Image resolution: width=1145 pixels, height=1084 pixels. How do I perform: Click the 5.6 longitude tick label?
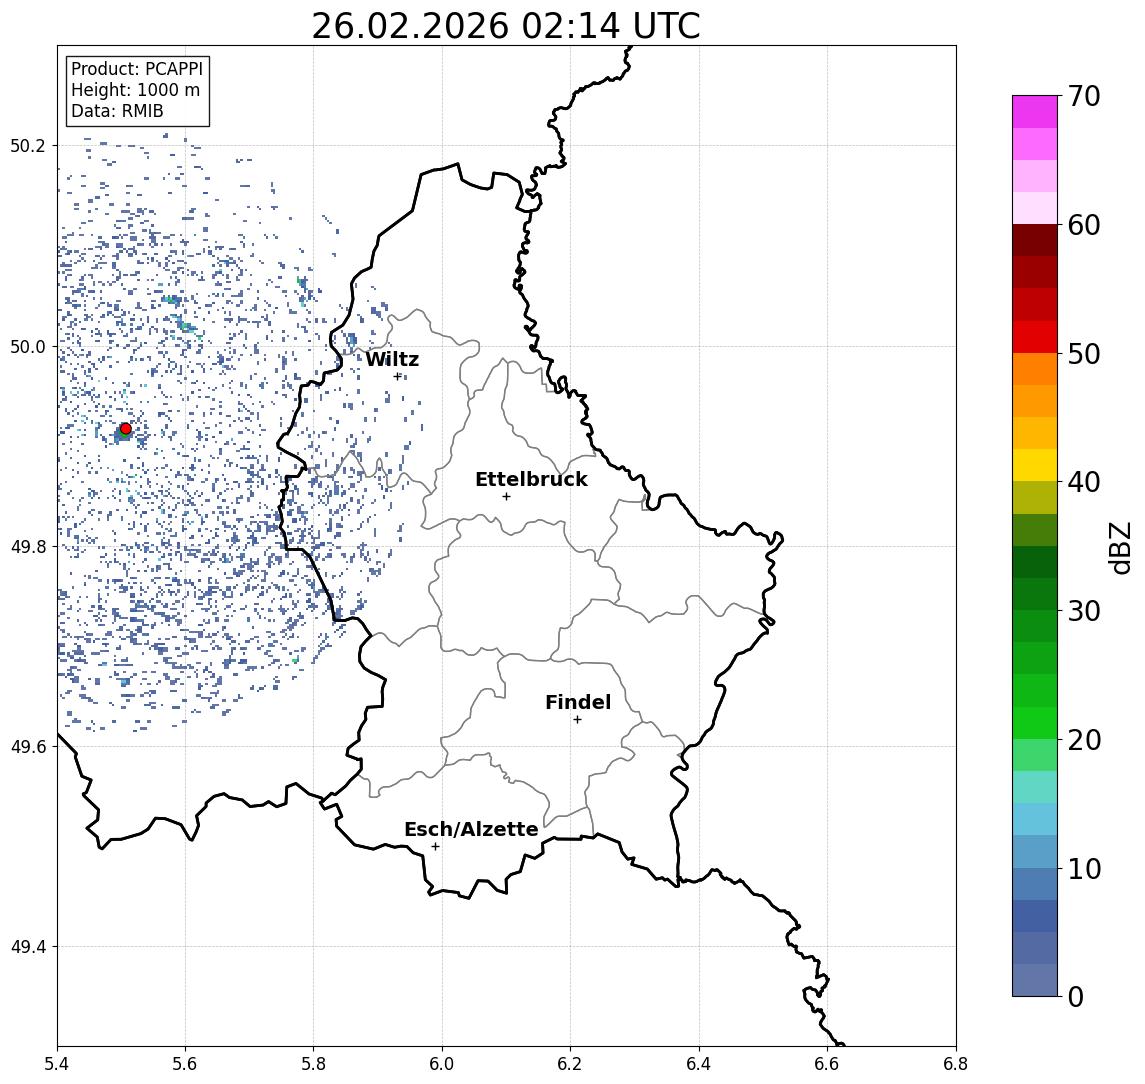(185, 1064)
